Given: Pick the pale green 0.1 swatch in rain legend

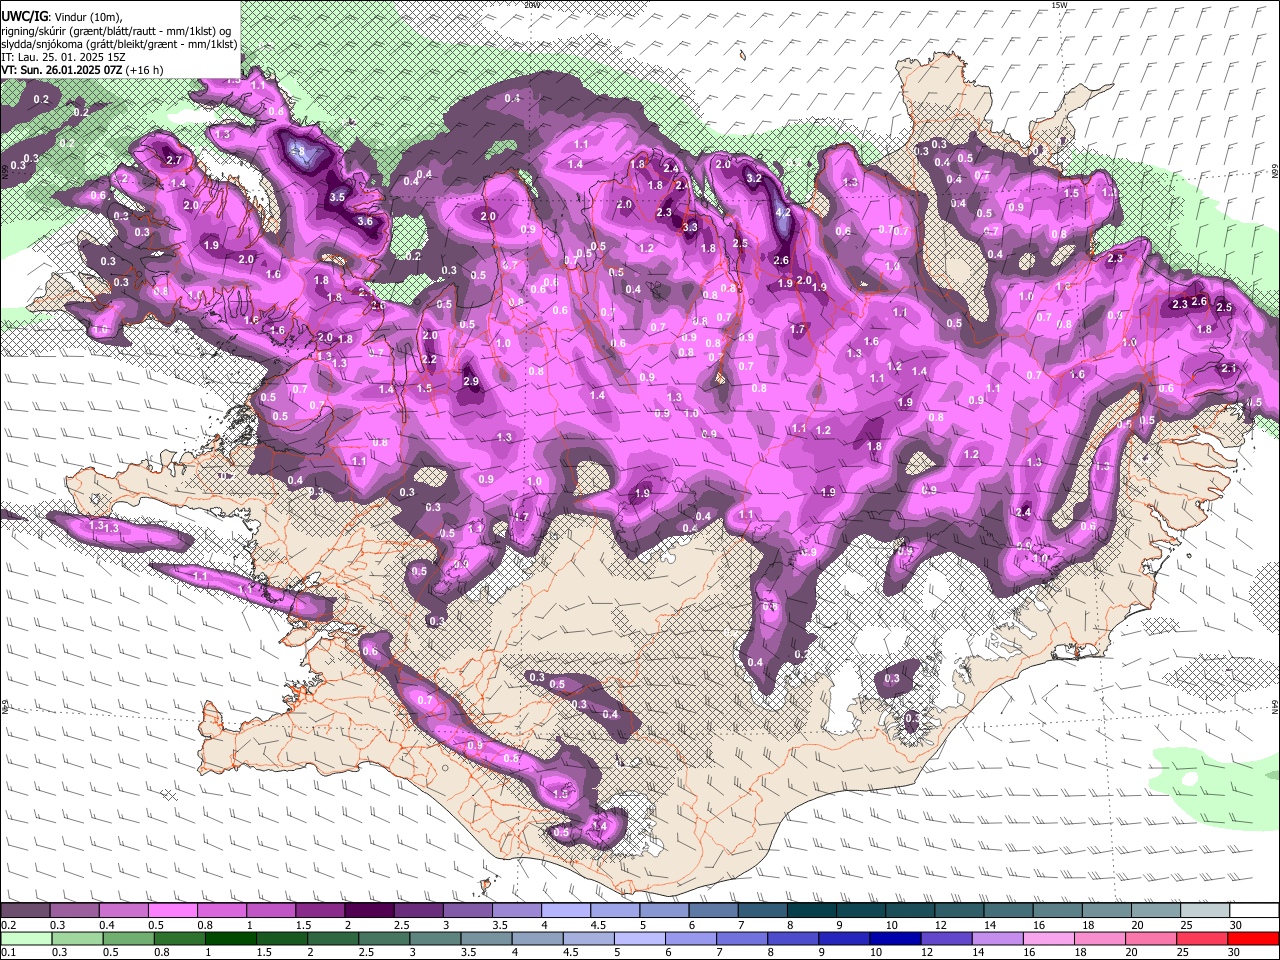Looking at the screenshot, I should (x=25, y=938).
